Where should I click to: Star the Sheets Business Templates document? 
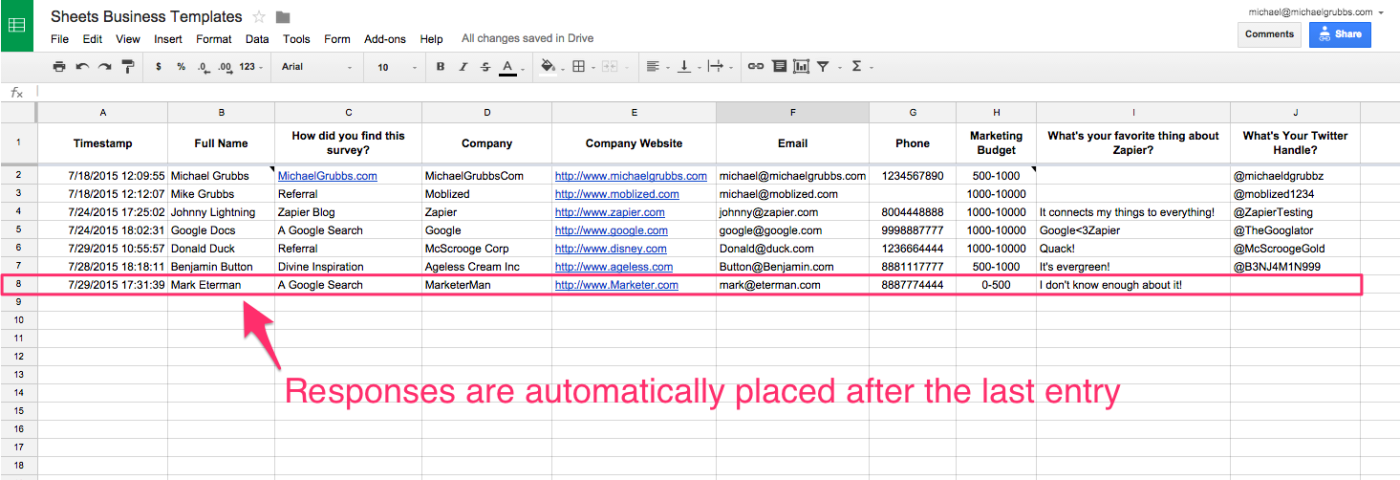pyautogui.click(x=259, y=16)
